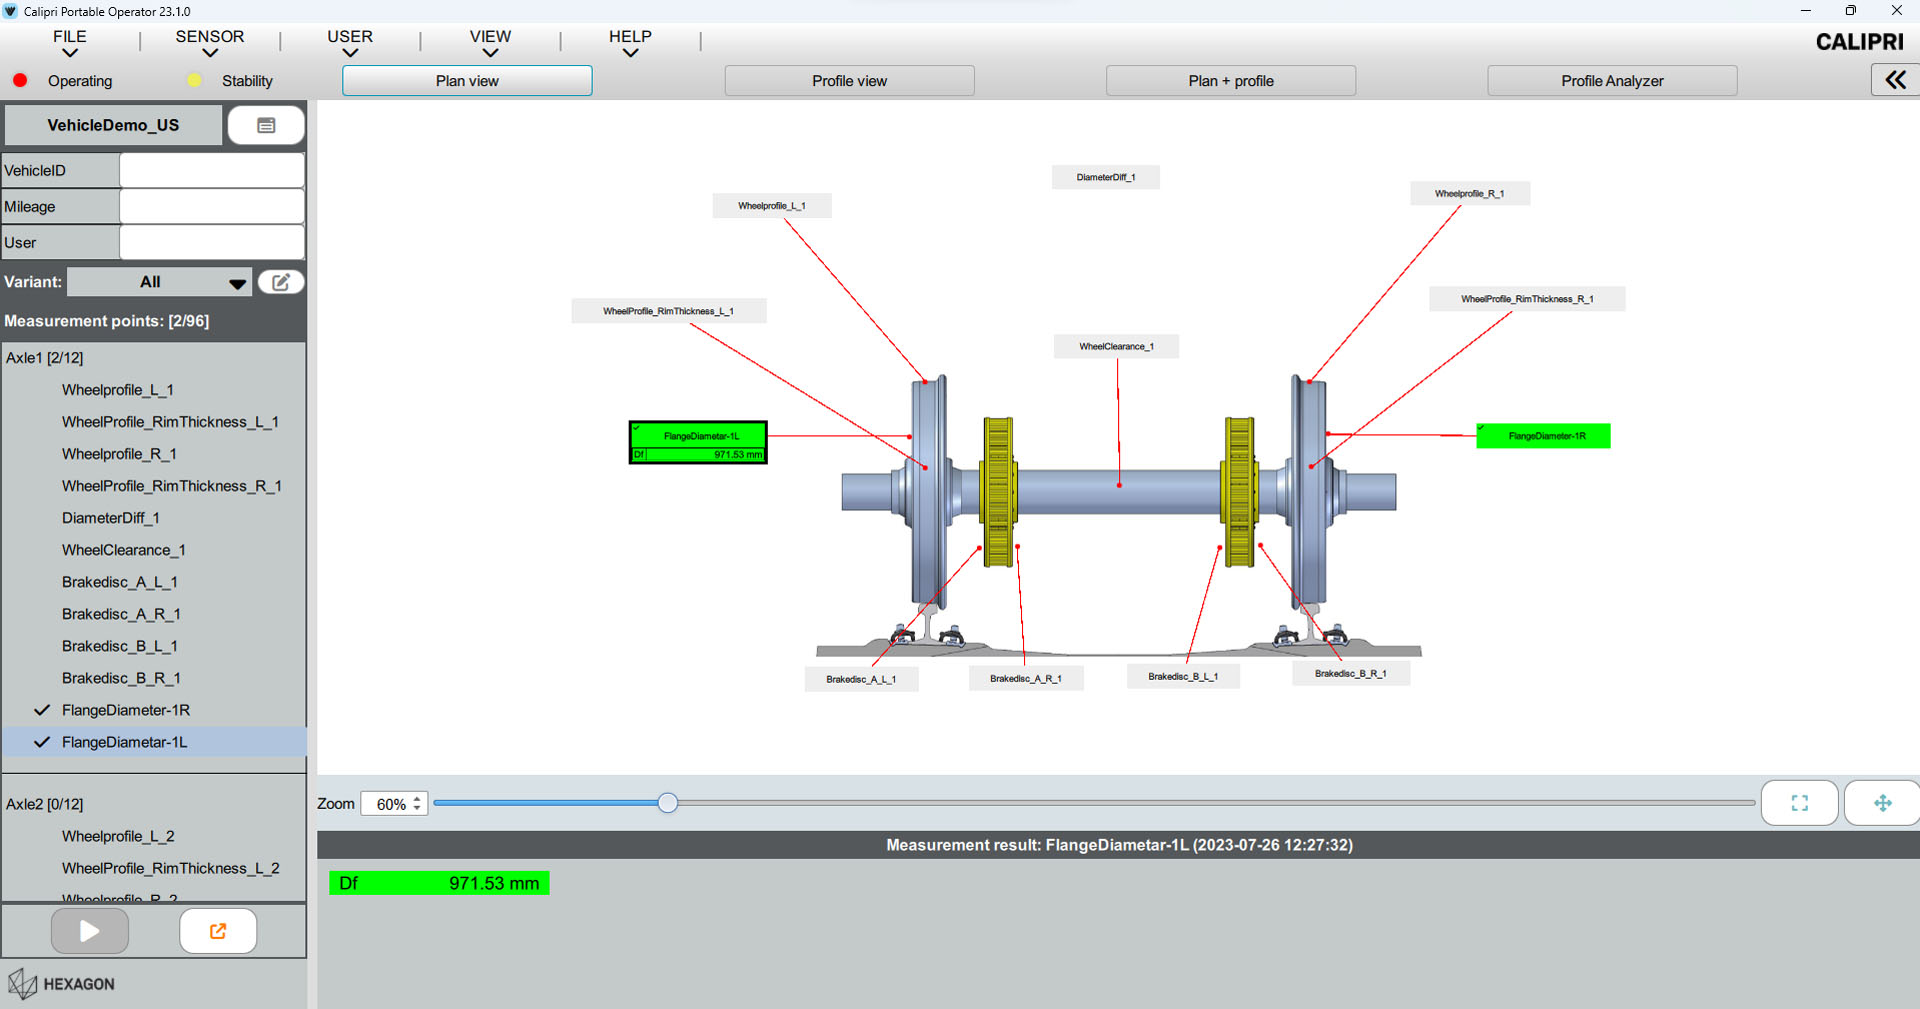This screenshot has height=1009, width=1920.
Task: Click the green Df 971.53 mm result
Action: [x=439, y=883]
